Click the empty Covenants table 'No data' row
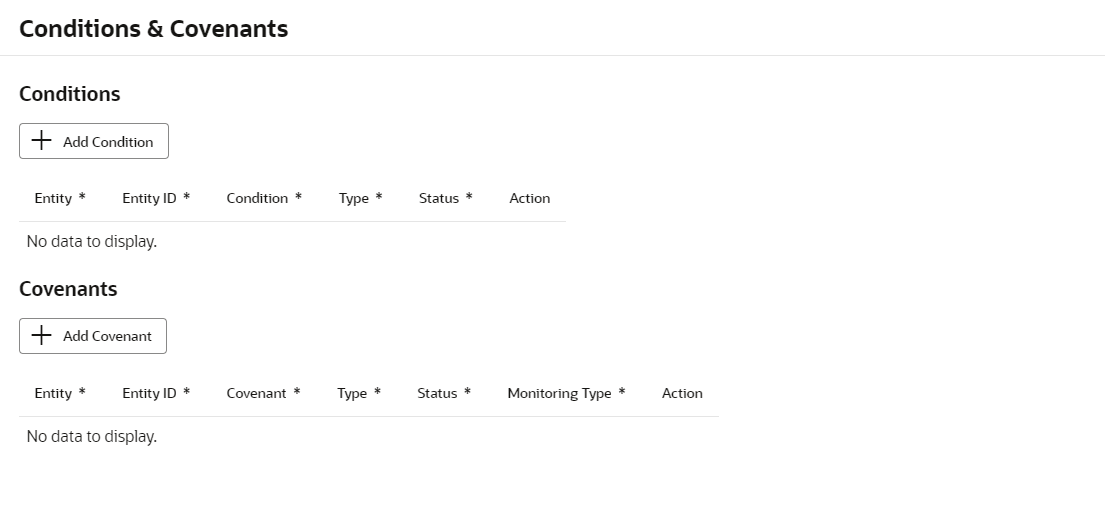Image resolution: width=1105 pixels, height=508 pixels. (92, 436)
